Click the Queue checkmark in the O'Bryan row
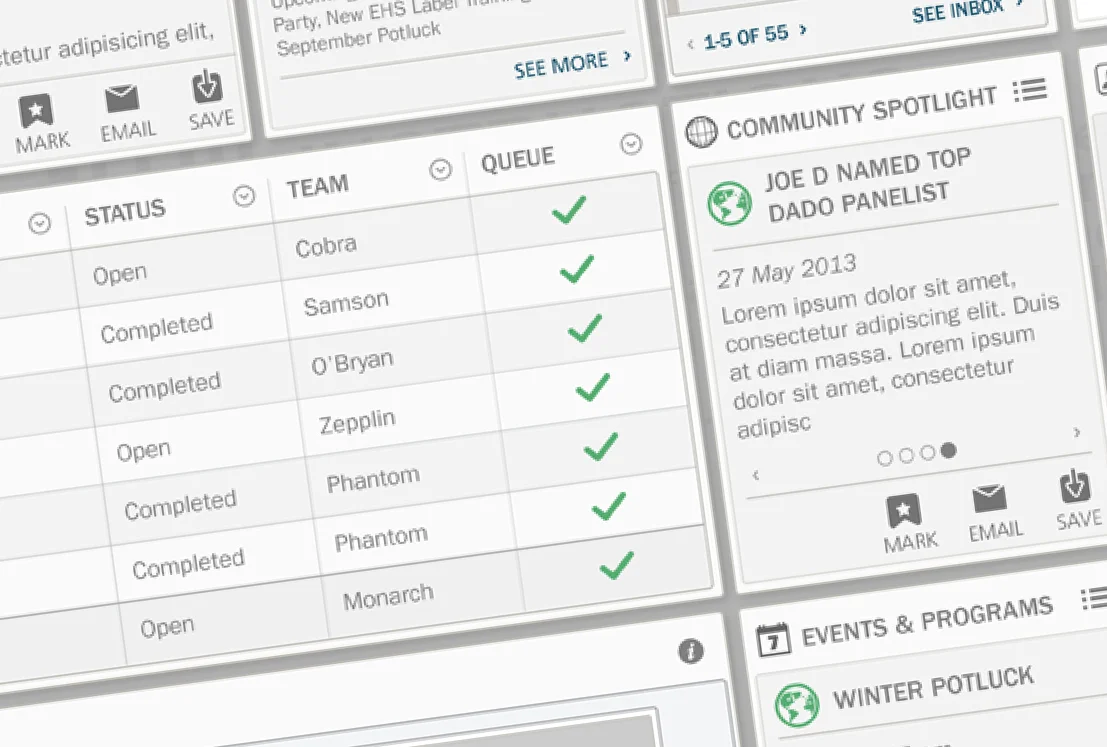 [x=585, y=328]
